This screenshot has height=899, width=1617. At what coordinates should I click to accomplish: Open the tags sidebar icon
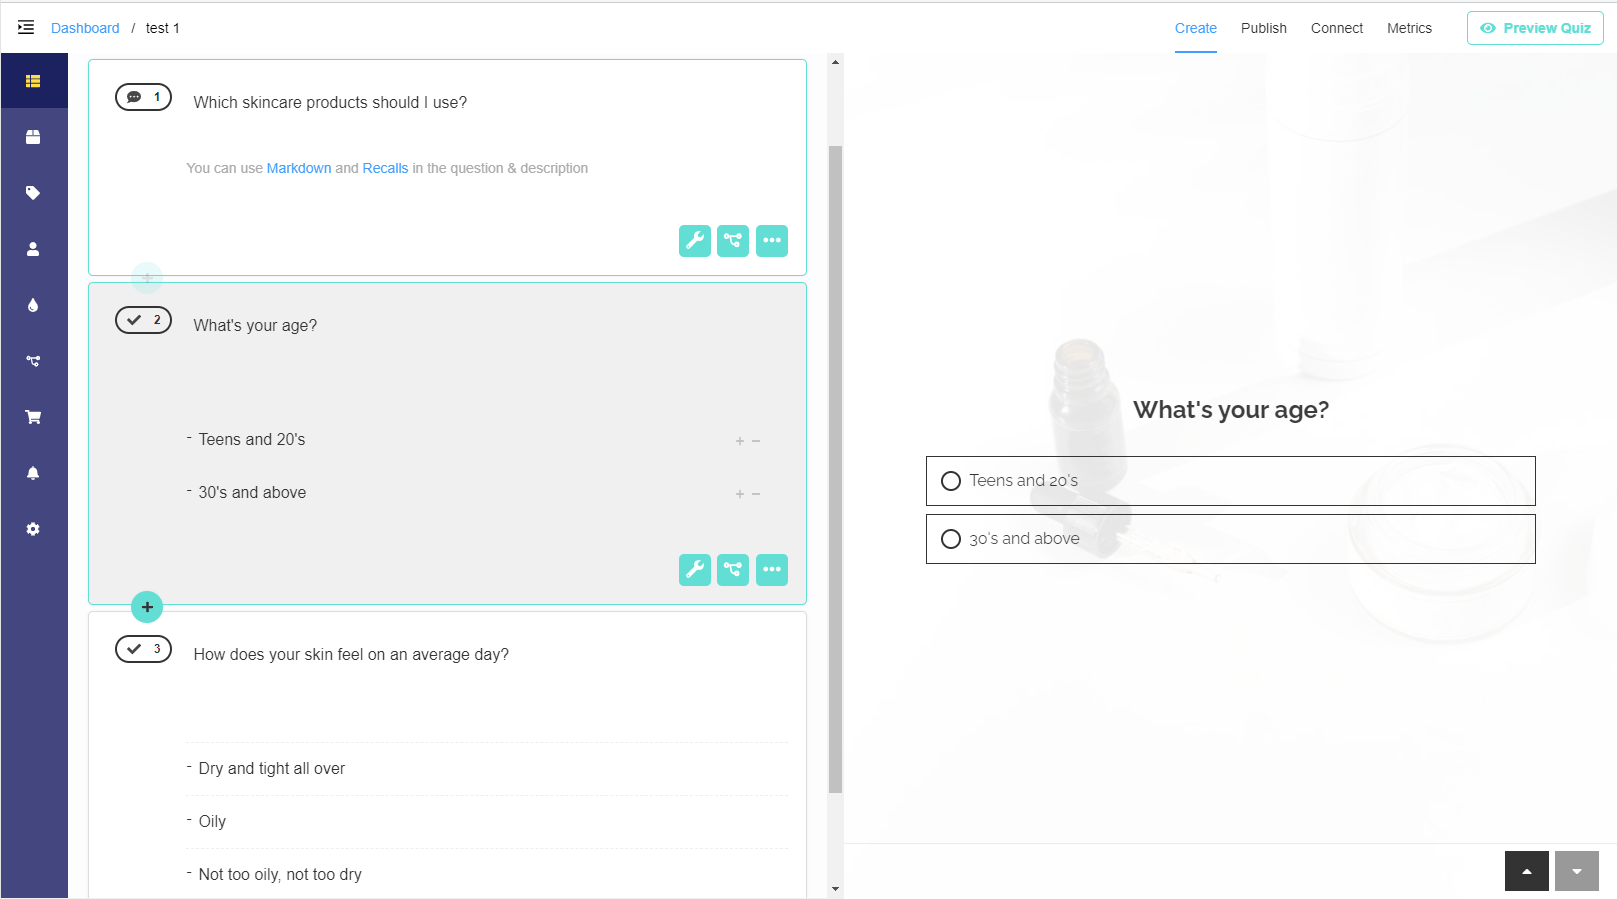pos(33,193)
